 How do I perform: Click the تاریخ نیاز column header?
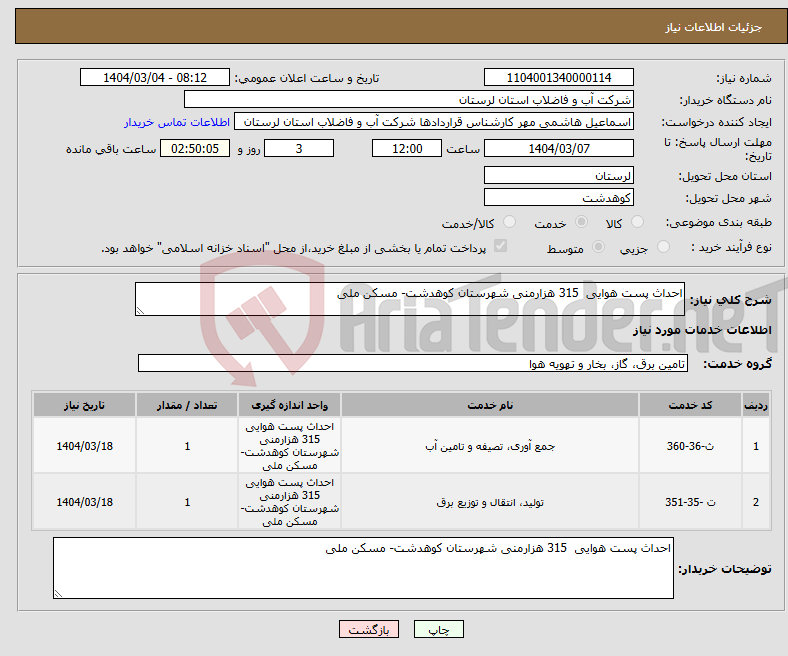pos(84,405)
